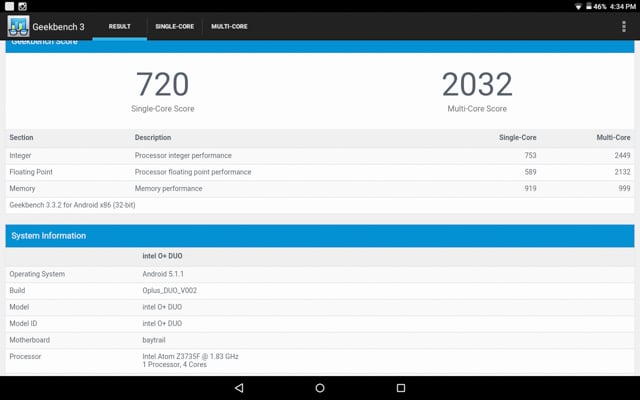
Task: Select integer multi-core value 2449
Action: pyautogui.click(x=622, y=156)
